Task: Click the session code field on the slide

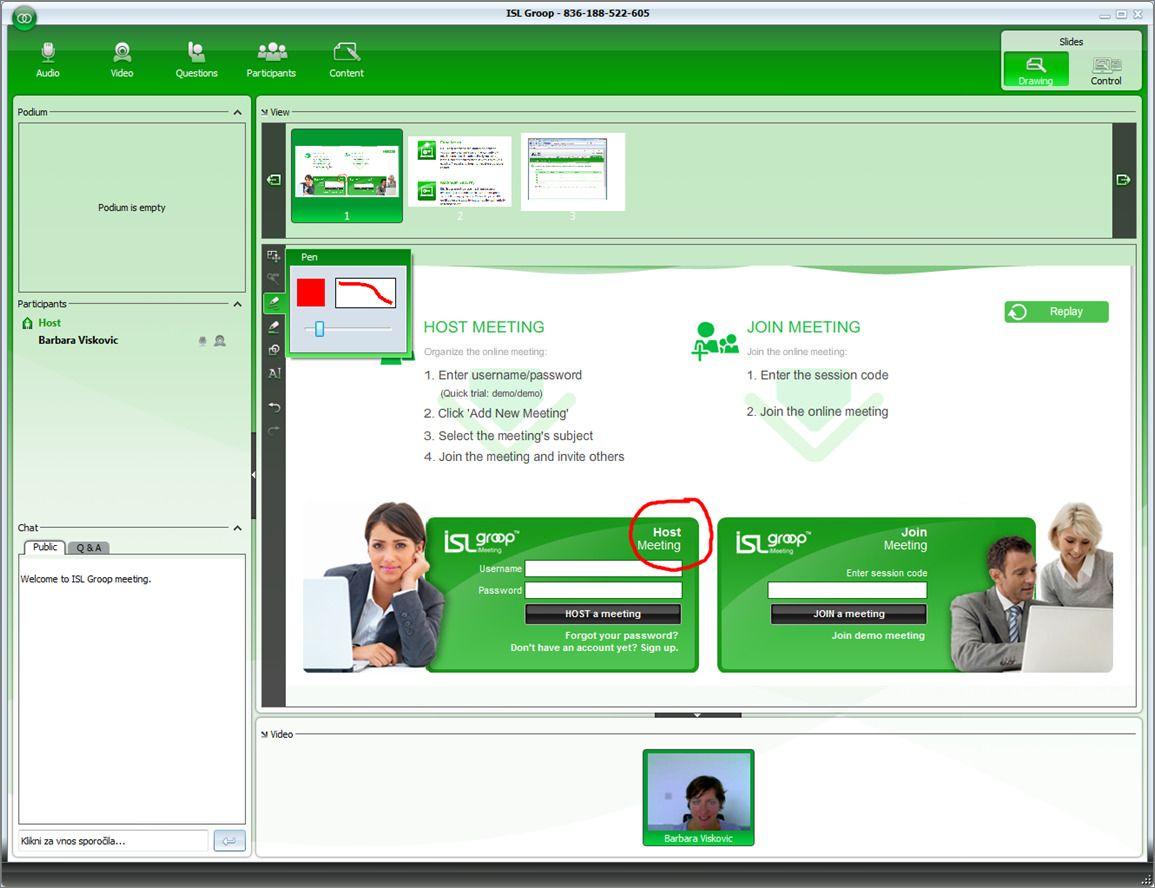Action: pyautogui.click(x=847, y=591)
